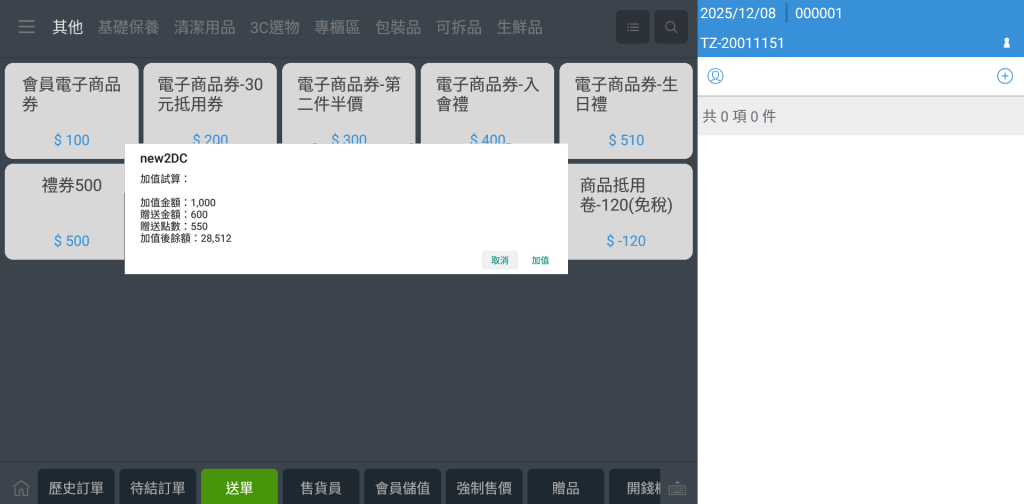Click the search magnifier icon
This screenshot has height=504, width=1024.
pos(671,28)
